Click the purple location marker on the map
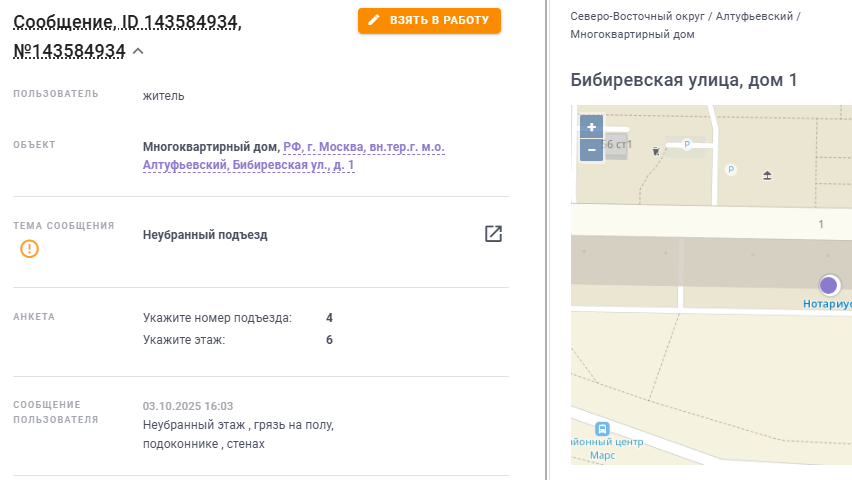852x480 pixels. pyautogui.click(x=828, y=285)
